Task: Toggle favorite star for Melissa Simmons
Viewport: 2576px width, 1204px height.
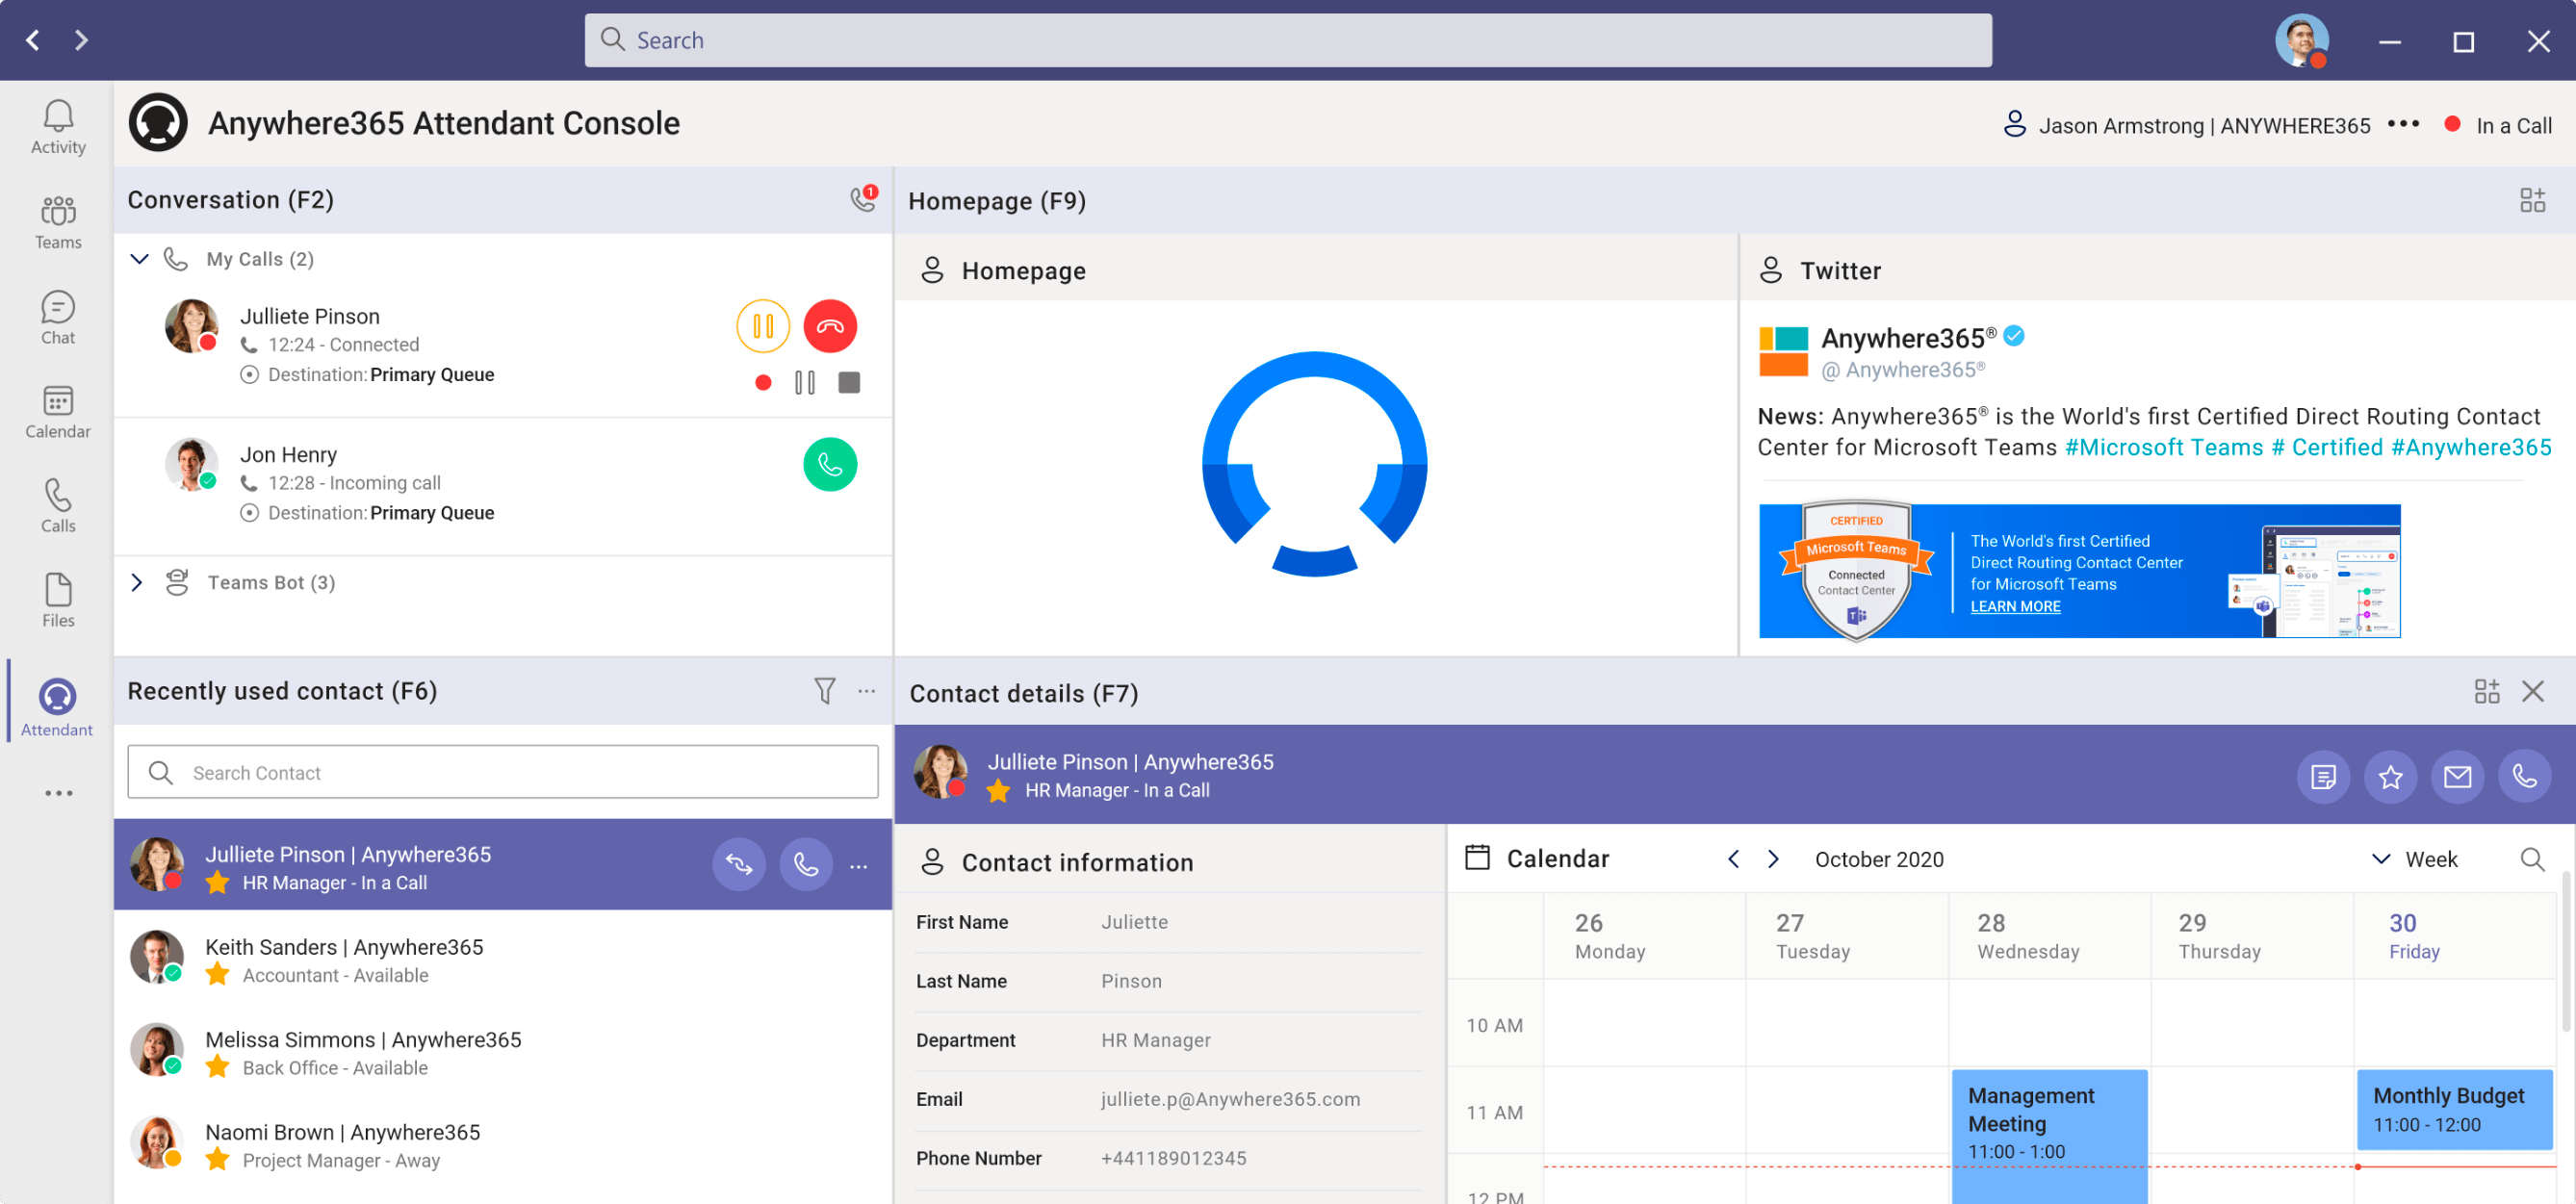Action: [x=217, y=1067]
